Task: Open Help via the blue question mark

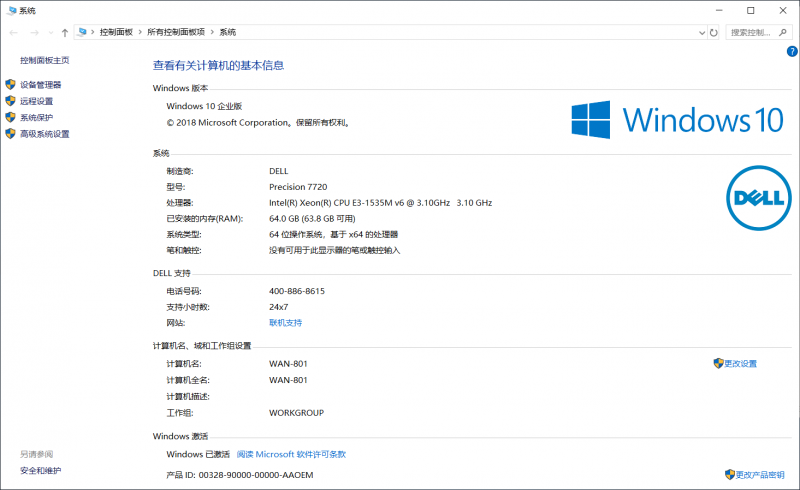Action: [792, 51]
